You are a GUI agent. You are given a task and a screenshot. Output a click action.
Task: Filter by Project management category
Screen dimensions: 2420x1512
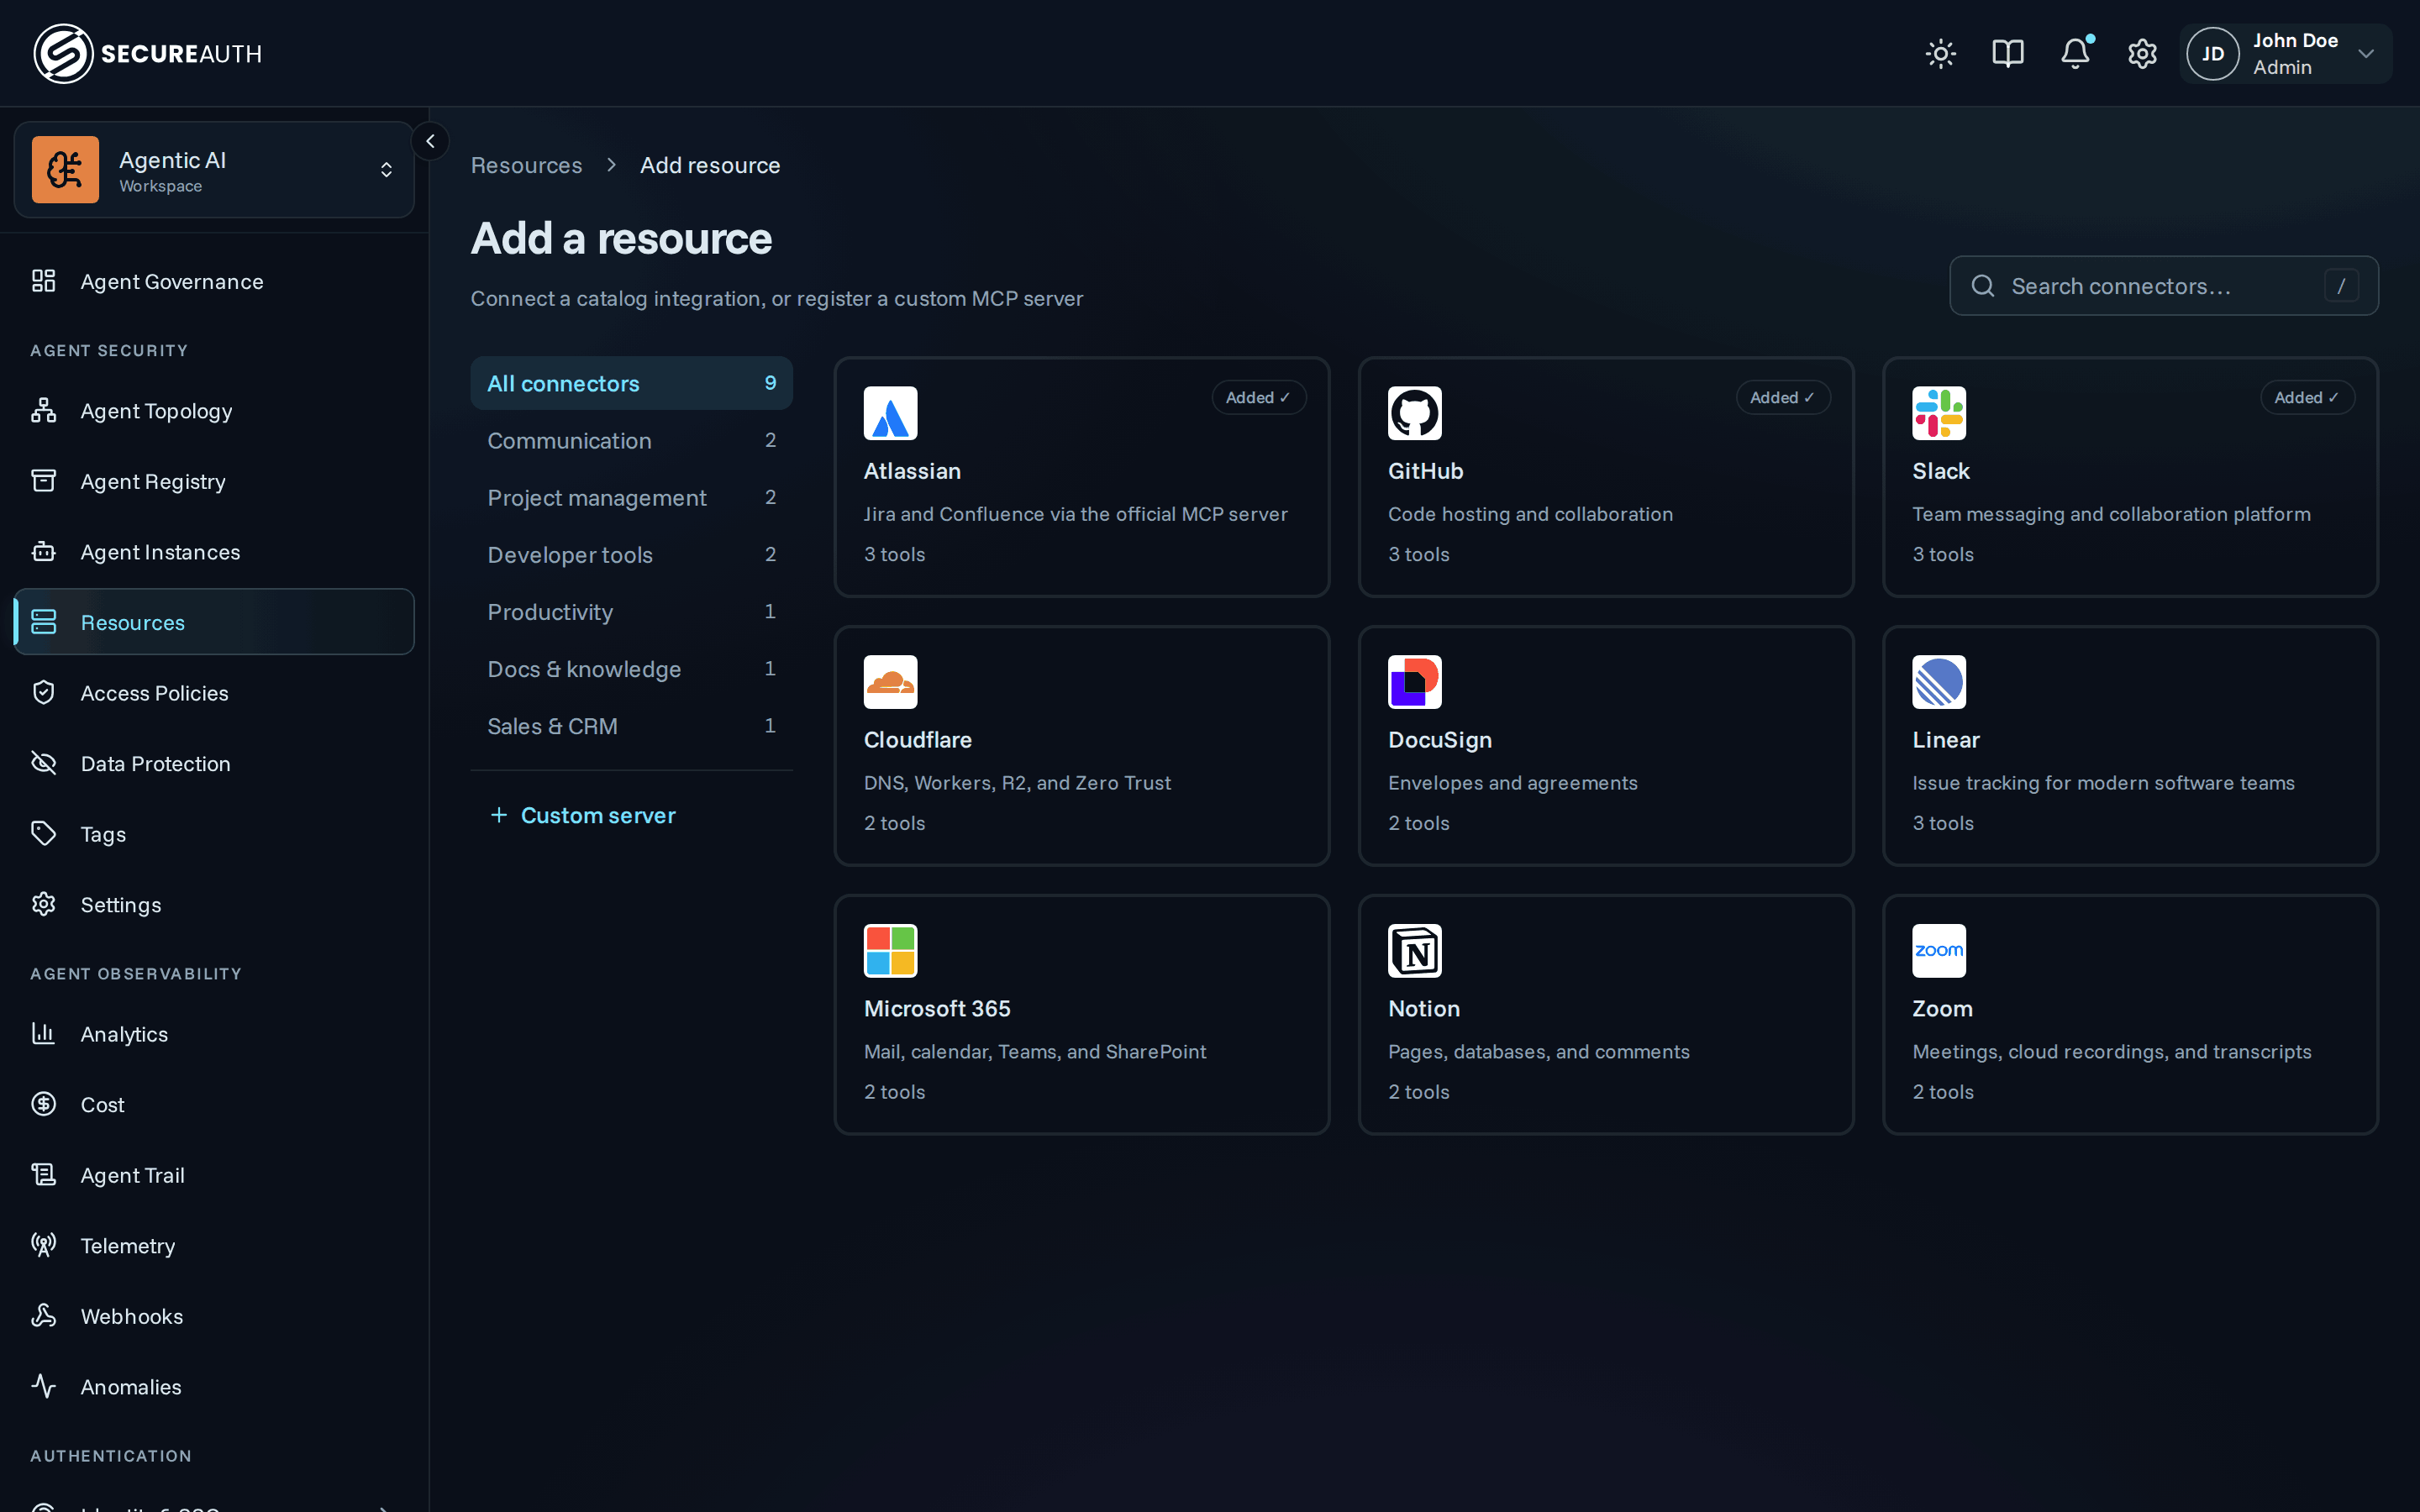[x=631, y=497]
